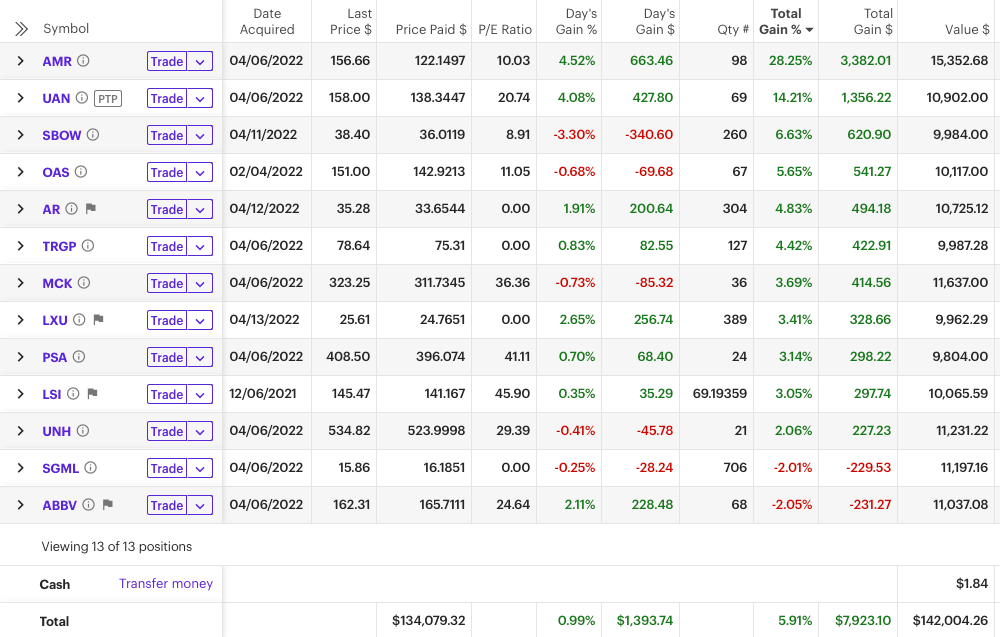Click the Trade button for LXU
This screenshot has width=1000, height=637.
(x=167, y=320)
